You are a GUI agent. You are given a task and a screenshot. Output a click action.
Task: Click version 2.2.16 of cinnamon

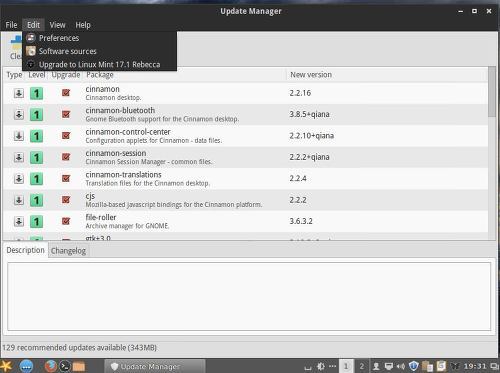click(300, 93)
